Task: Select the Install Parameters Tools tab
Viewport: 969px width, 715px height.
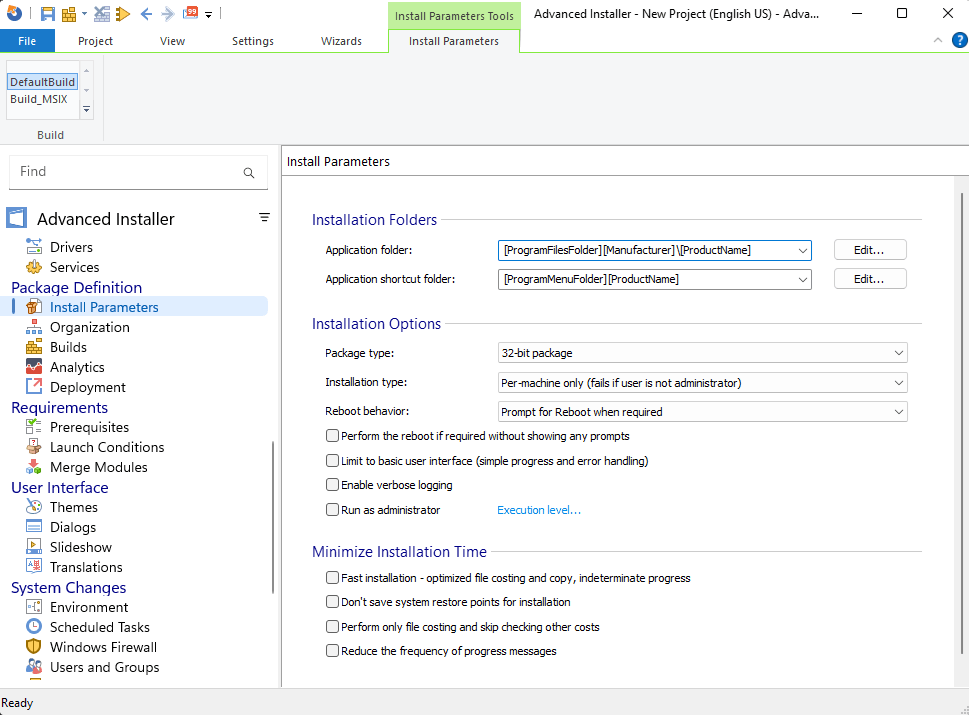Action: click(x=453, y=16)
